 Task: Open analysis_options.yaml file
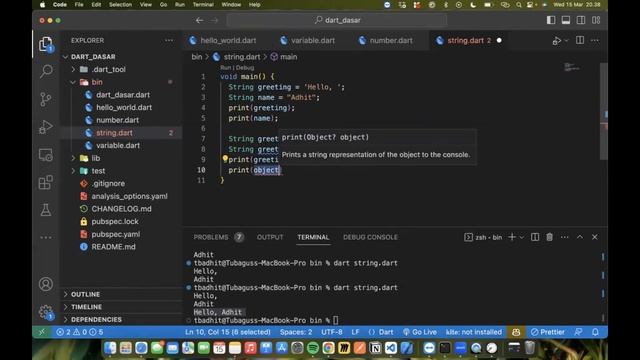pos(129,196)
